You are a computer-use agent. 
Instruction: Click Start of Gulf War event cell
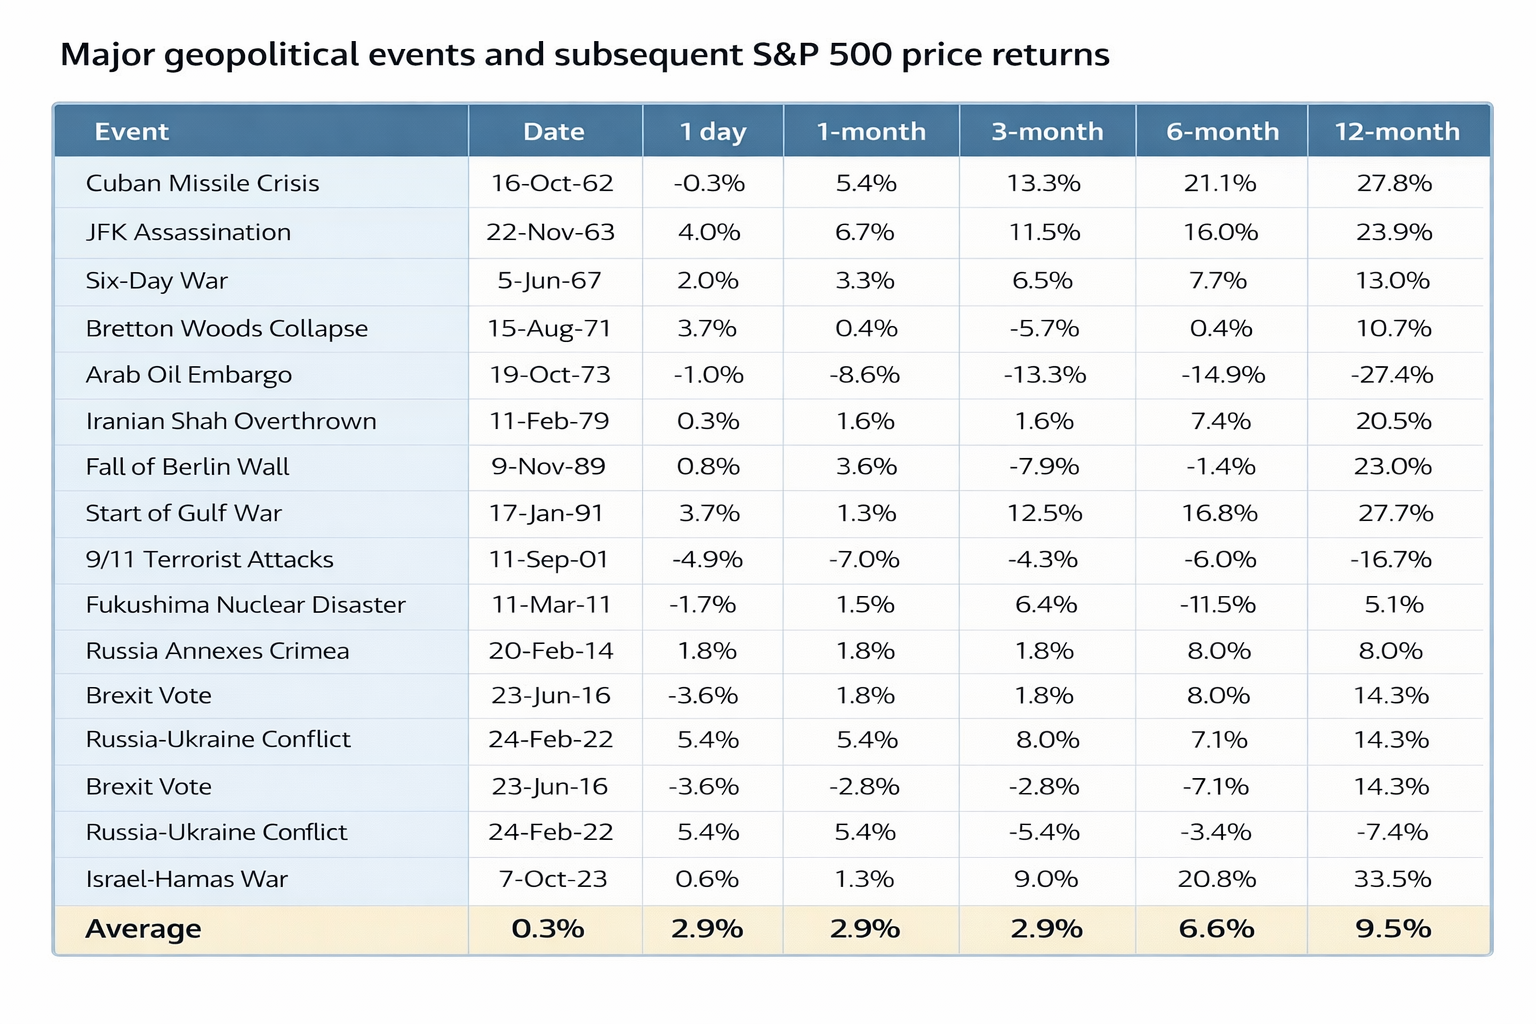184,513
